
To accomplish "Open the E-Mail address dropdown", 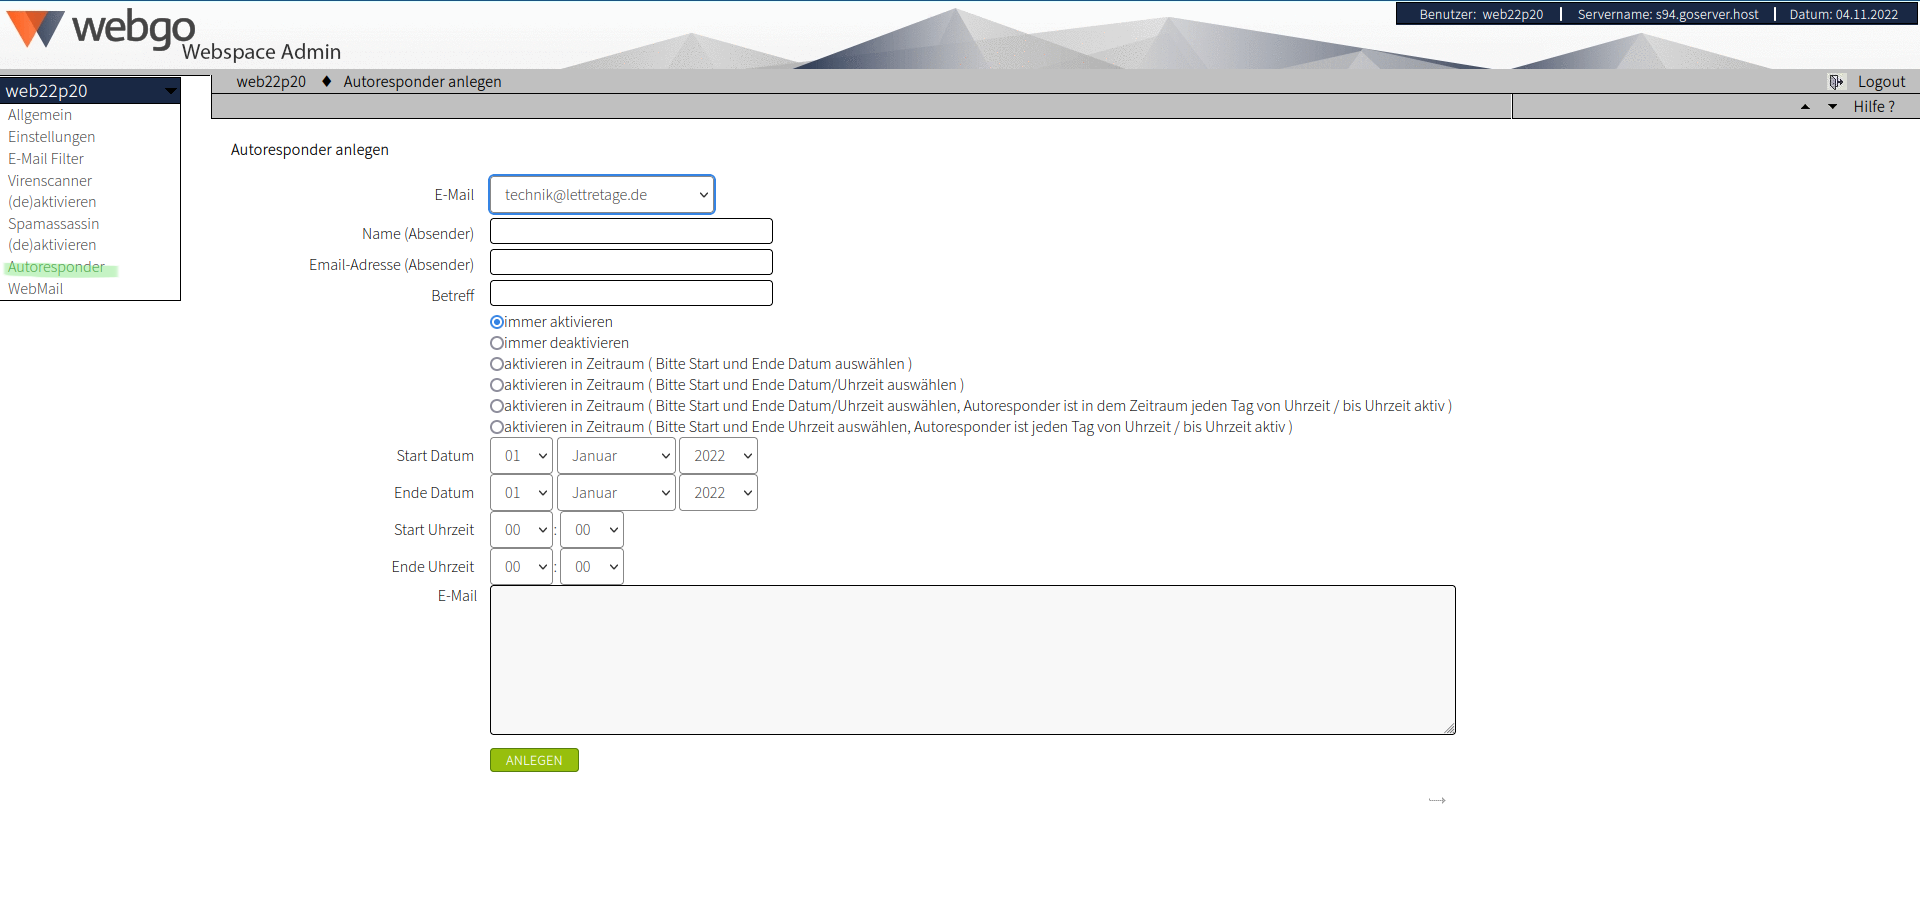I will pyautogui.click(x=602, y=195).
